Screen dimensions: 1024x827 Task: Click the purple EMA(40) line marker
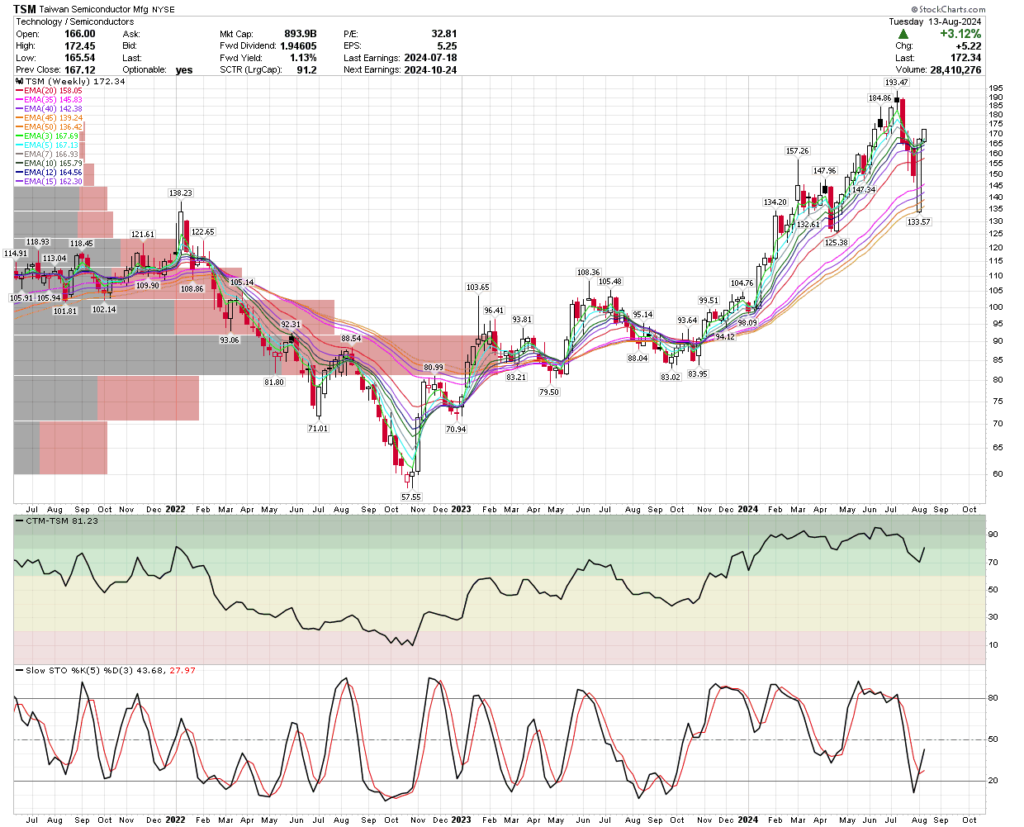(18, 109)
